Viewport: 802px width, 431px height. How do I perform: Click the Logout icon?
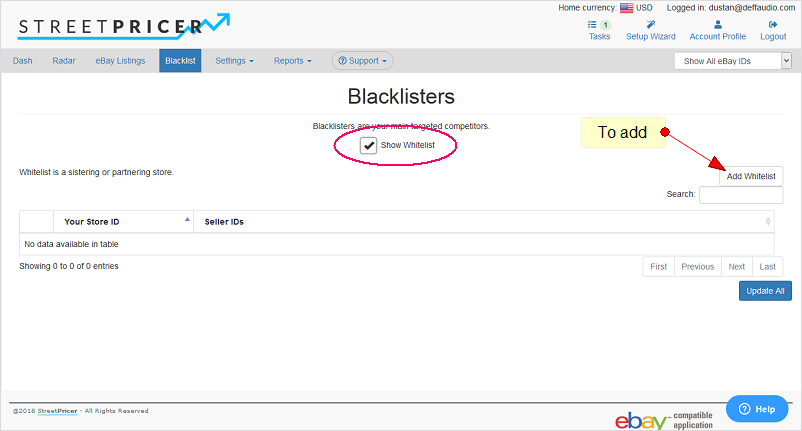pos(773,24)
